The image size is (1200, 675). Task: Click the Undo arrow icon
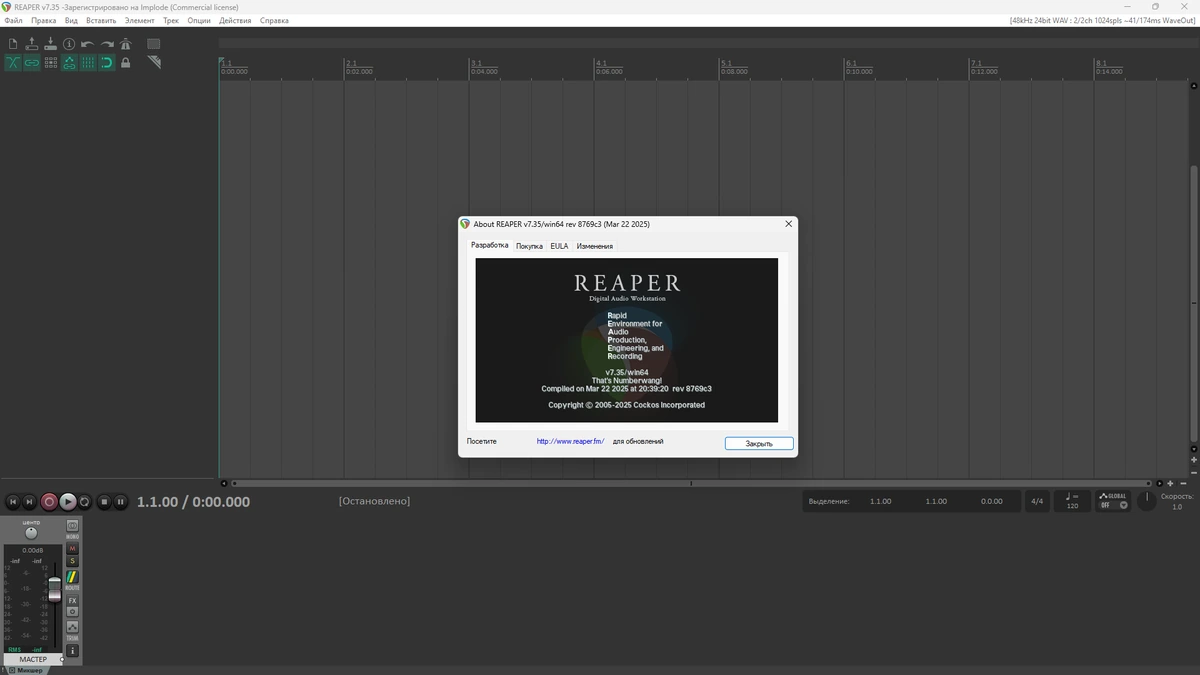[x=88, y=44]
